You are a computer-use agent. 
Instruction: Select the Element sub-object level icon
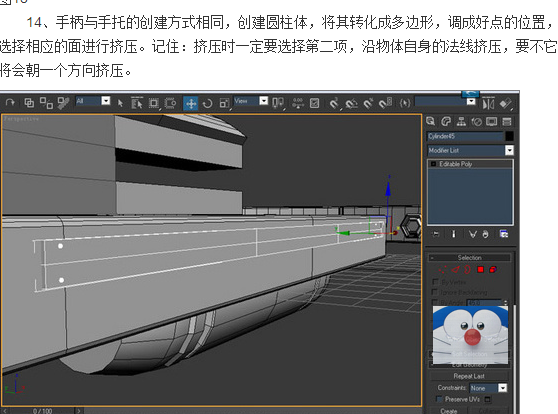click(493, 270)
